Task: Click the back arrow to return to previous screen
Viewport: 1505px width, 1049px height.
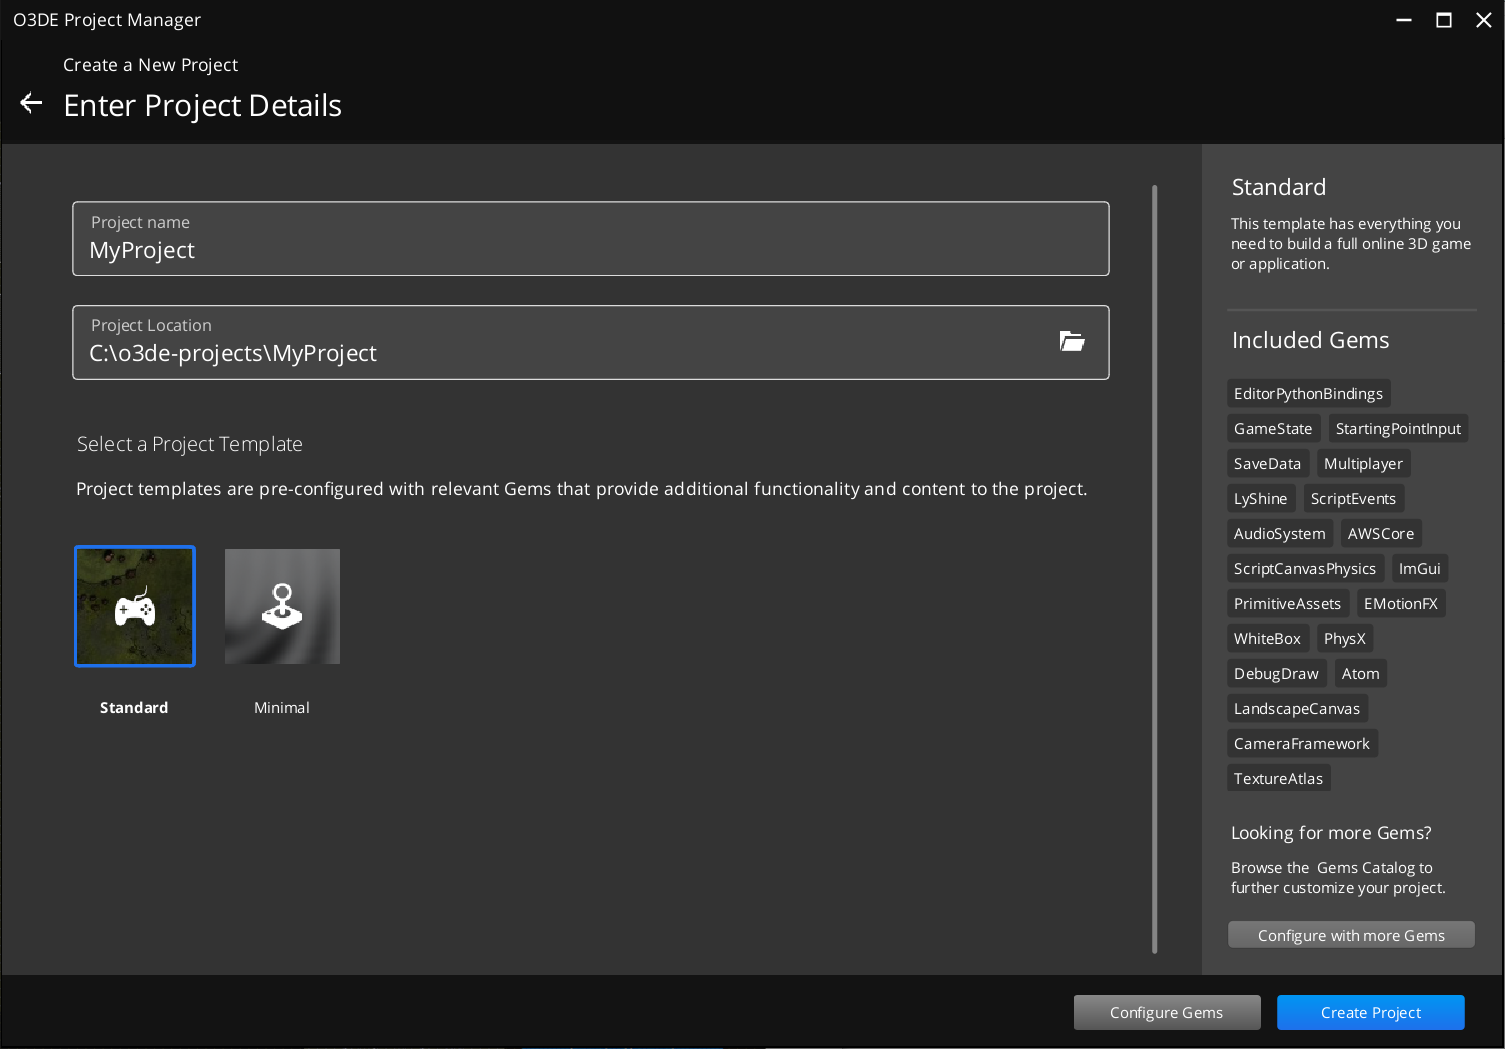Action: pyautogui.click(x=30, y=103)
